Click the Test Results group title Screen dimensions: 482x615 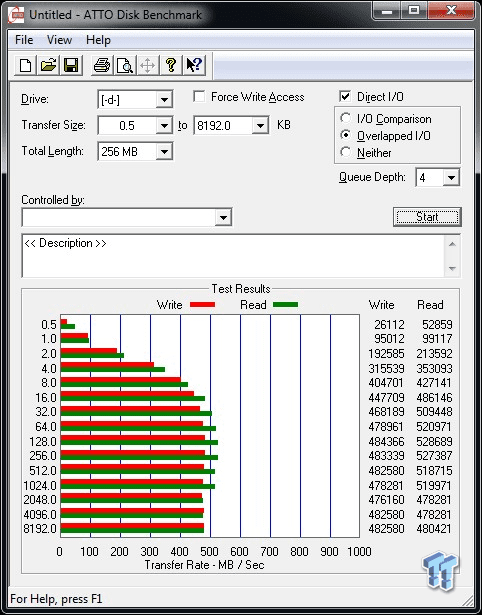pos(241,289)
